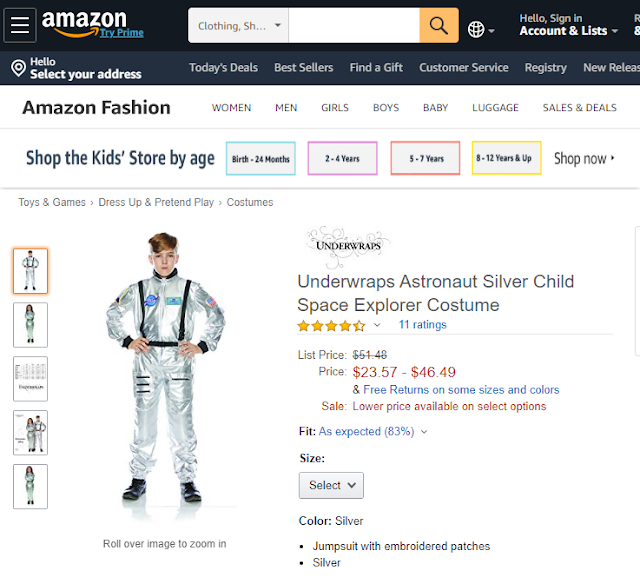Click the Amazon logo
Screen dimensions: 640x584
click(84, 20)
